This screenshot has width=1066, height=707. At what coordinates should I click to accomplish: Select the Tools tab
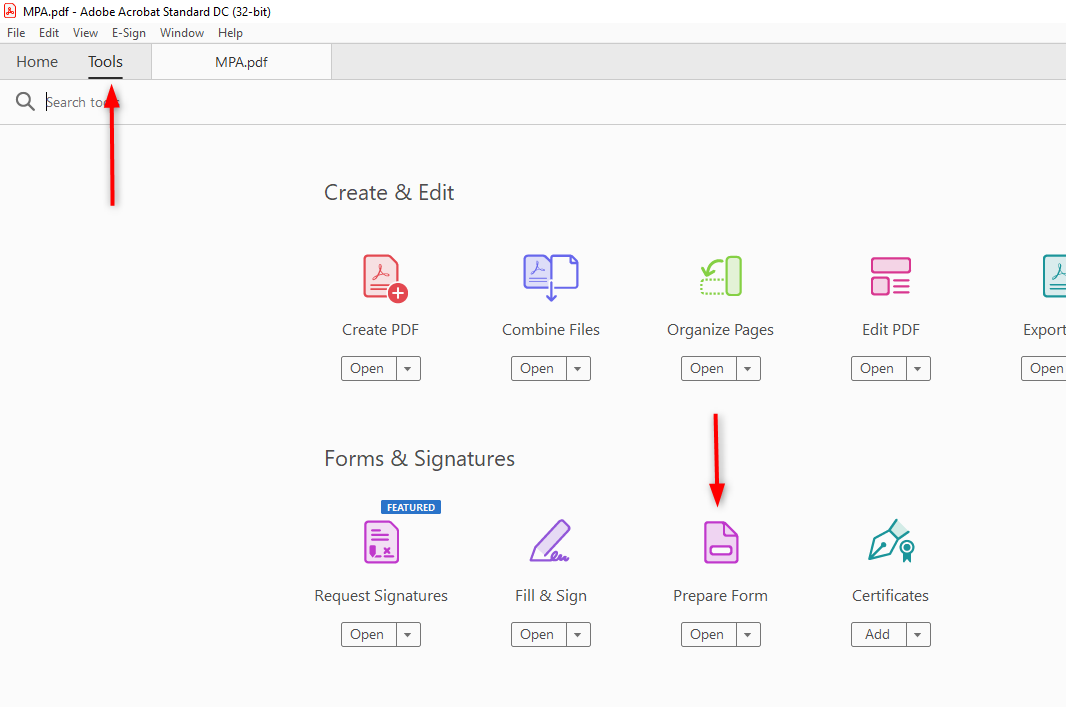[x=105, y=62]
